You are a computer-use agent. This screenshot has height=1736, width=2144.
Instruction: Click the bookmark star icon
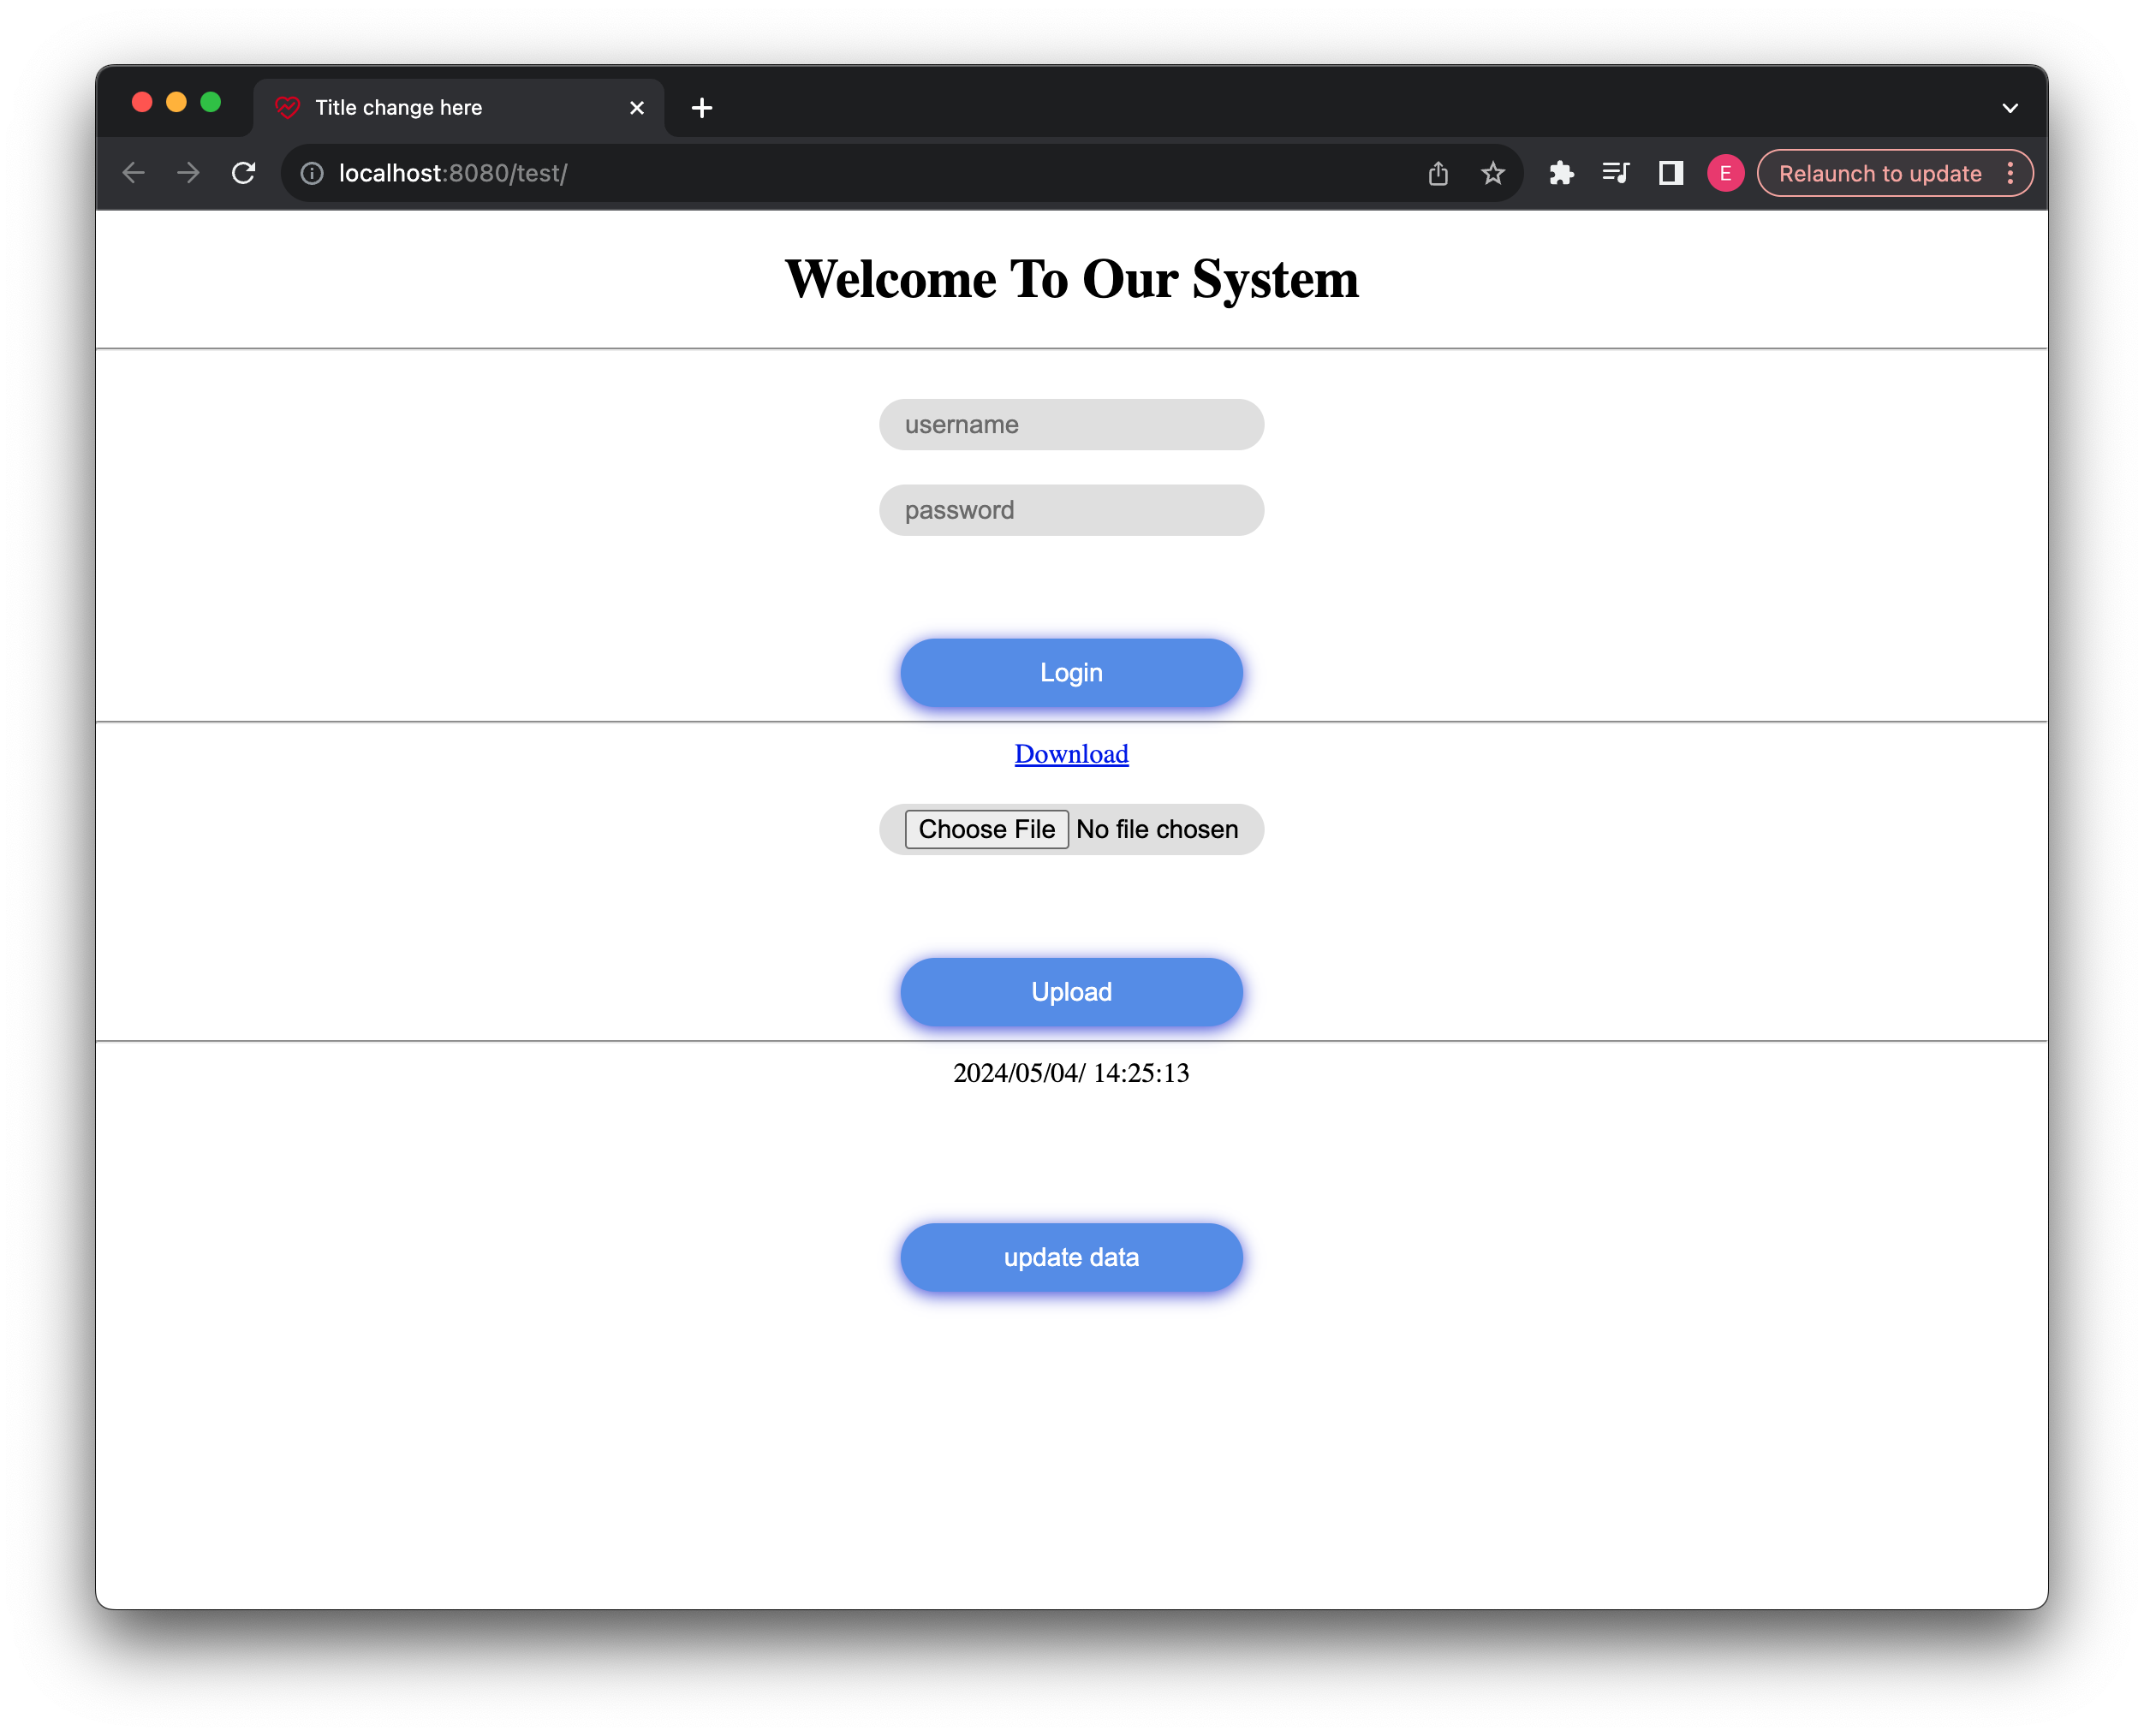1494,172
